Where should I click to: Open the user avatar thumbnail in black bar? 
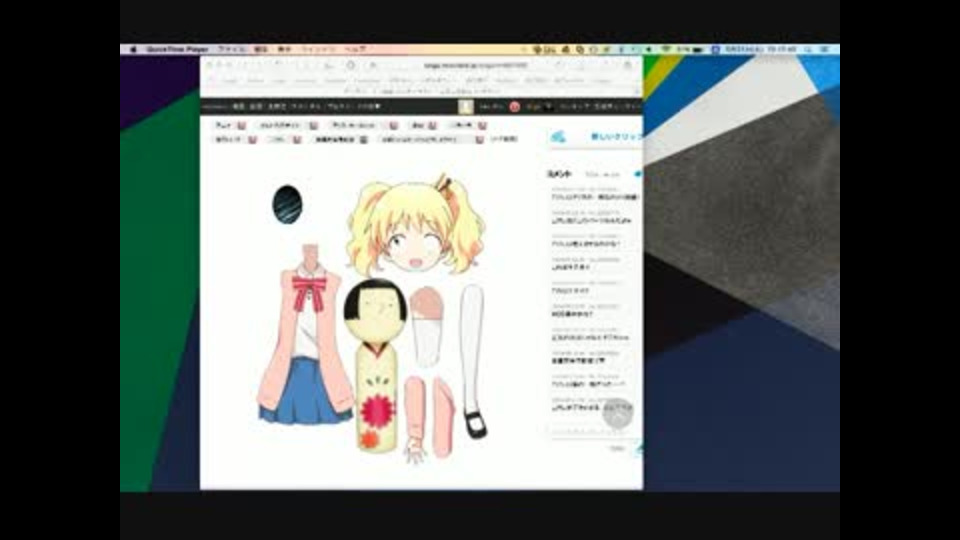pyautogui.click(x=465, y=107)
